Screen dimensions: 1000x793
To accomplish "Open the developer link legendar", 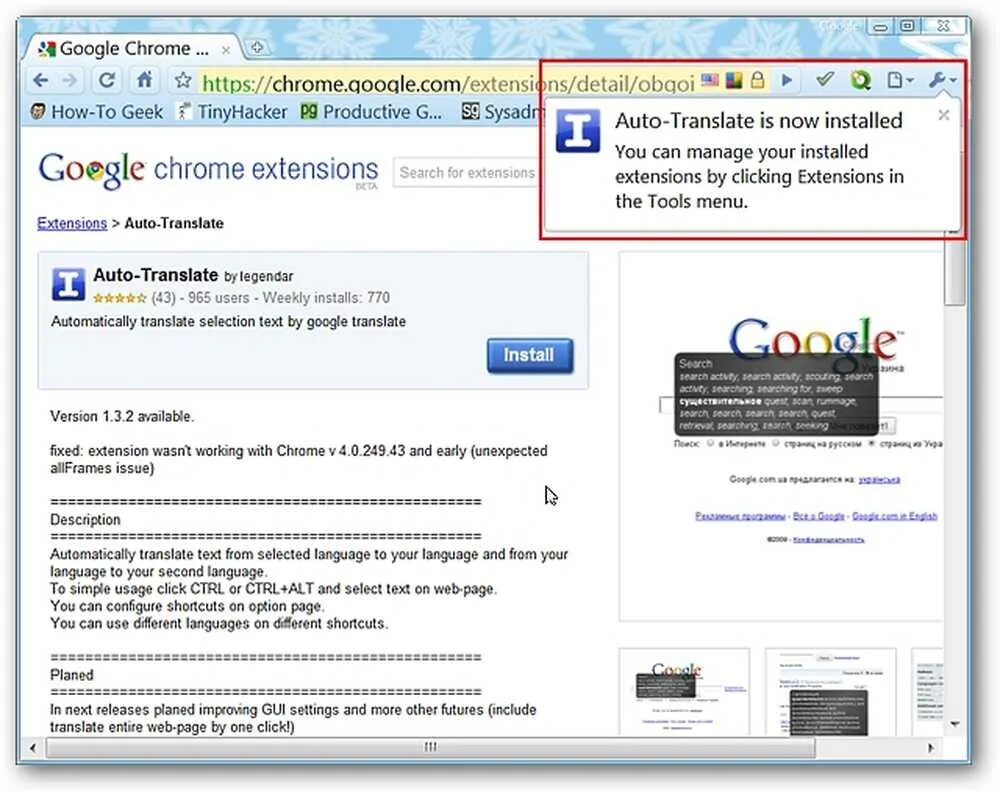I will (267, 276).
